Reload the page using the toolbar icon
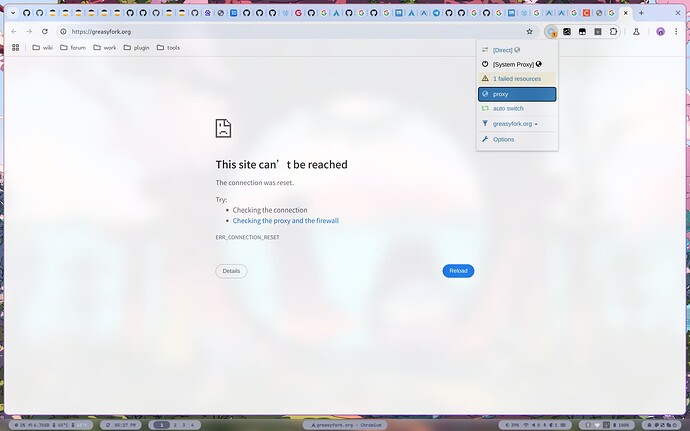 point(44,32)
